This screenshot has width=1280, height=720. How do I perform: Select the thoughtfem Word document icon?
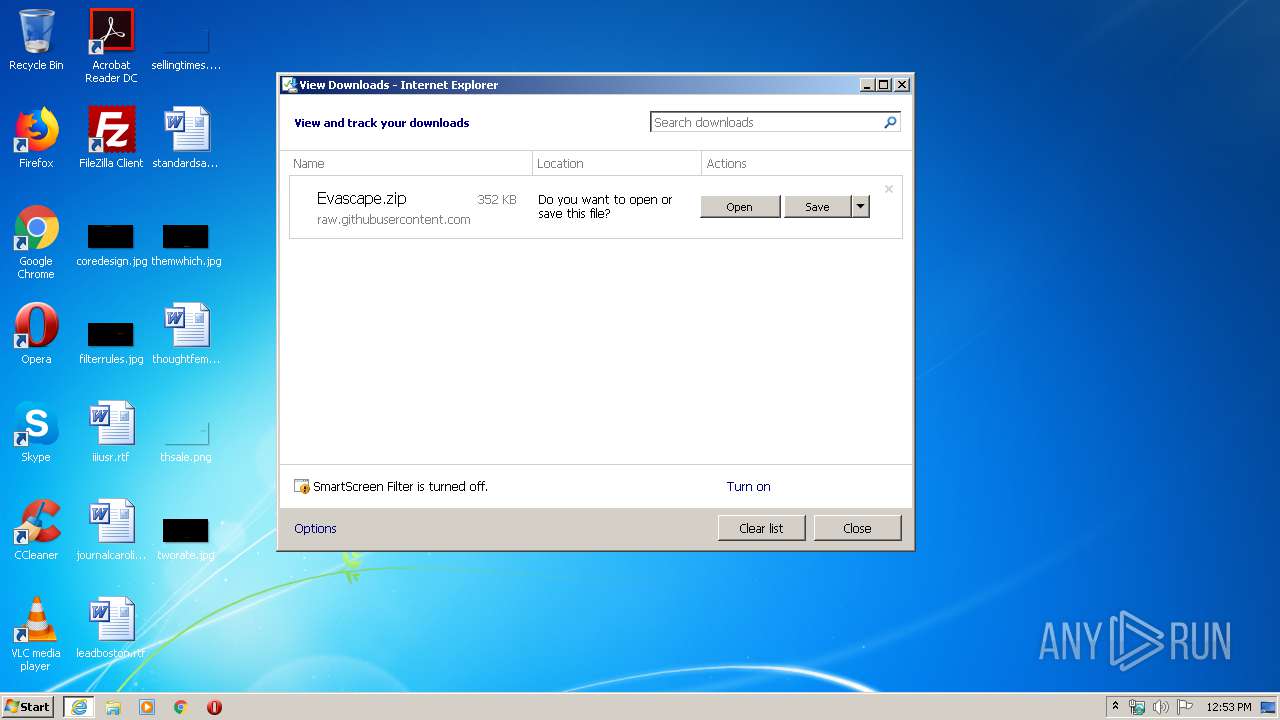pyautogui.click(x=186, y=334)
